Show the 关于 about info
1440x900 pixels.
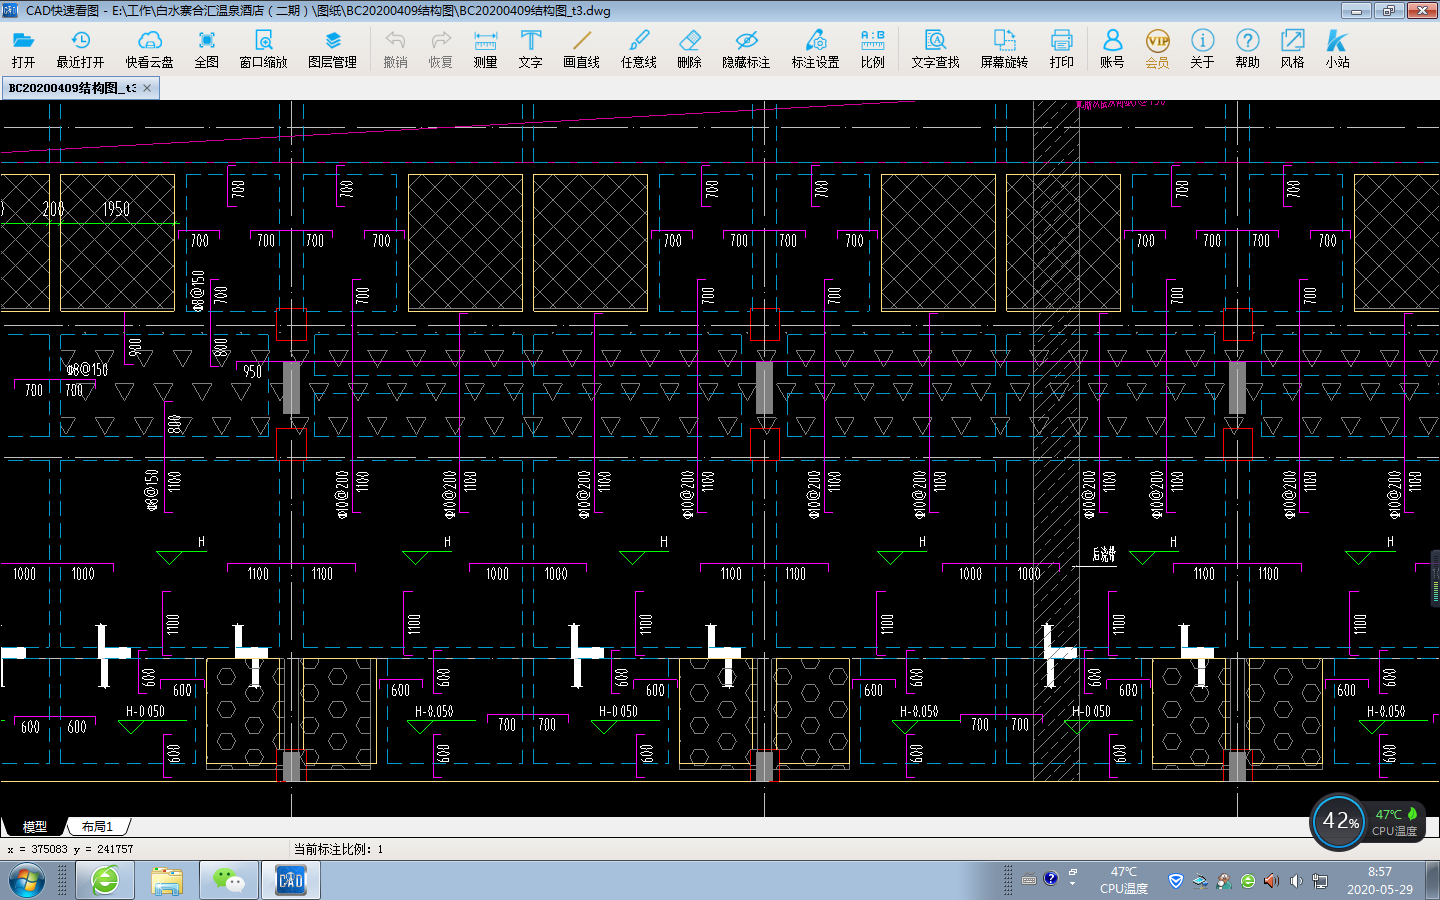(1202, 48)
